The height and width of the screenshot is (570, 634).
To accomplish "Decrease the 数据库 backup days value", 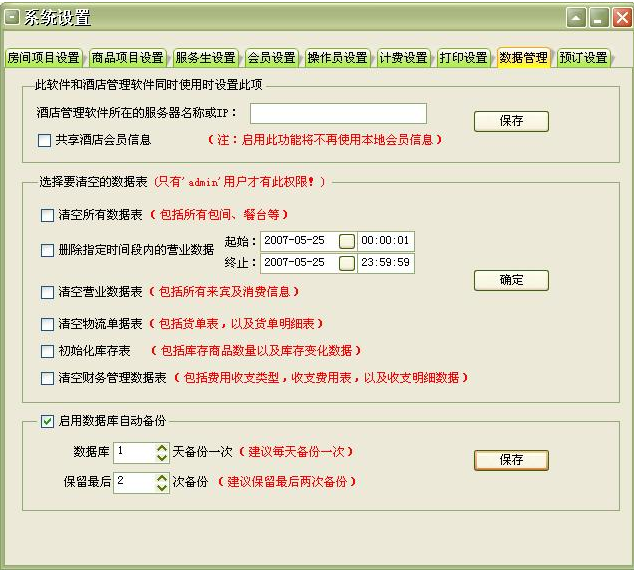I will [x=162, y=458].
